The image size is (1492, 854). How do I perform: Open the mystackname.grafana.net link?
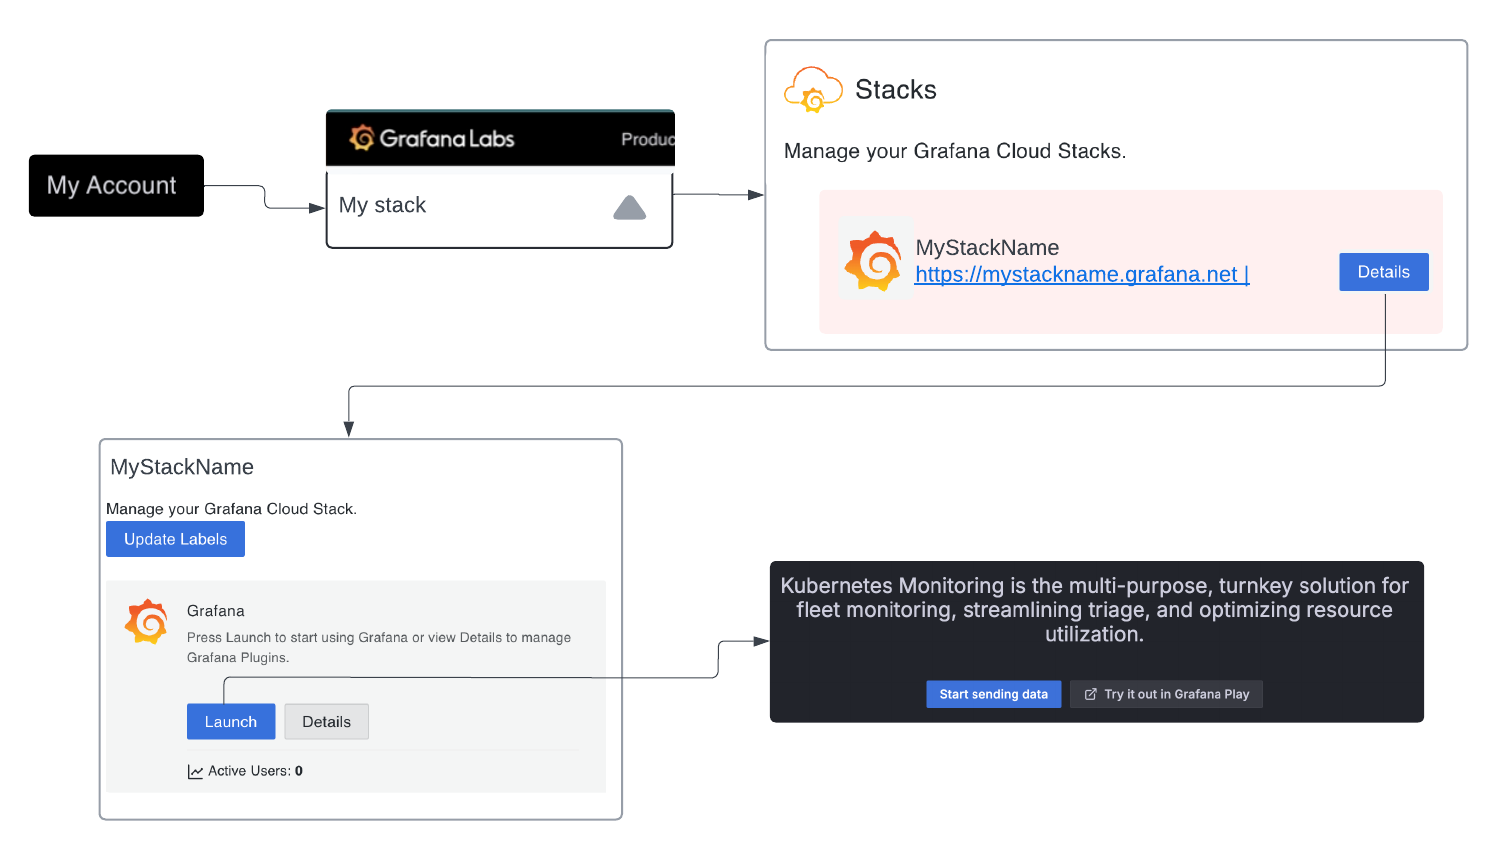(1080, 275)
